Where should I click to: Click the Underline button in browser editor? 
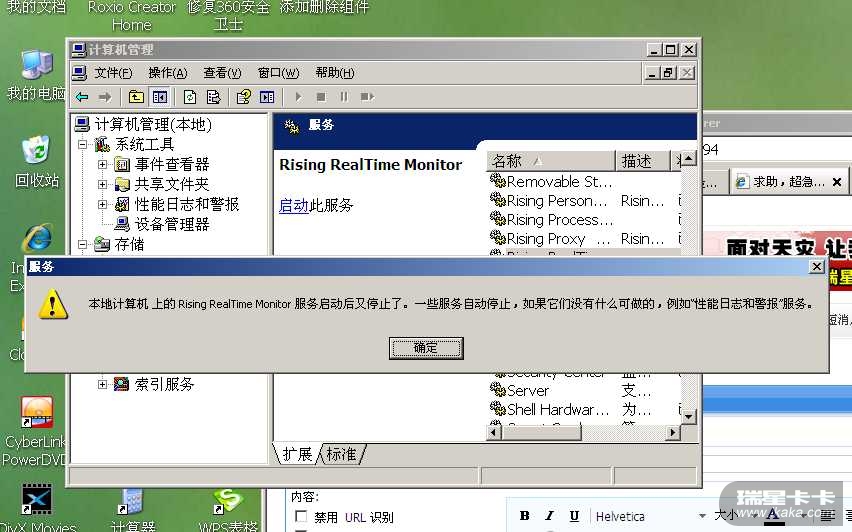(x=574, y=516)
